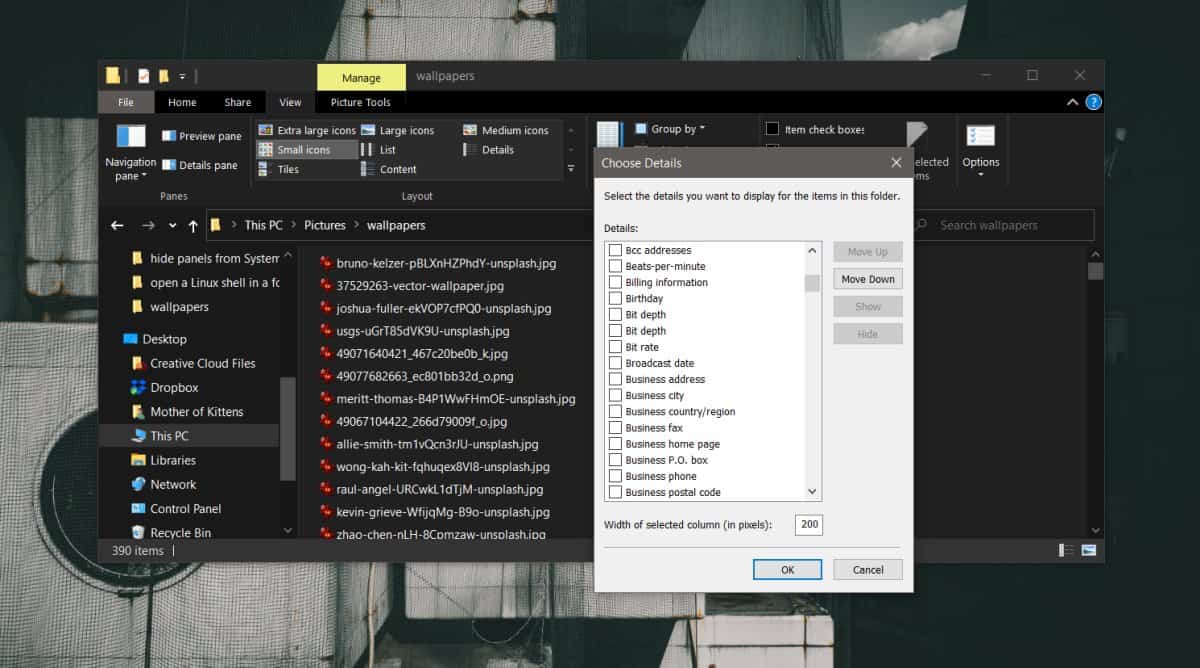The width and height of the screenshot is (1200, 668).
Task: Select Extra large icons layout
Action: click(306, 130)
